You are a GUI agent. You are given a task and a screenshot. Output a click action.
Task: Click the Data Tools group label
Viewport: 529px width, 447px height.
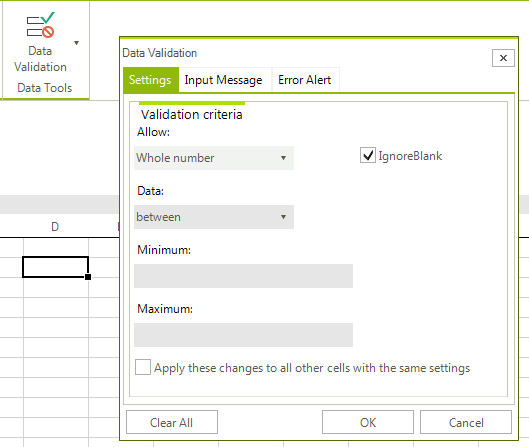click(x=45, y=88)
